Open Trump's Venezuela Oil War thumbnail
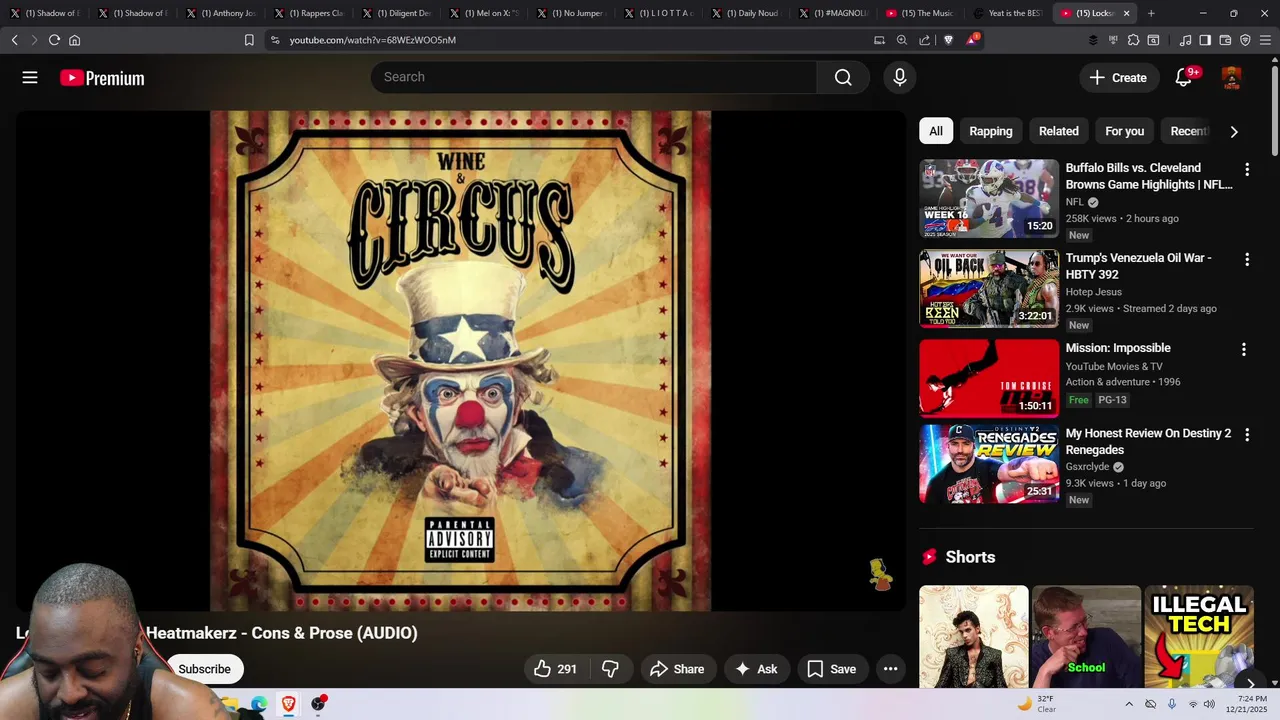Viewport: 1280px width, 720px height. click(989, 288)
